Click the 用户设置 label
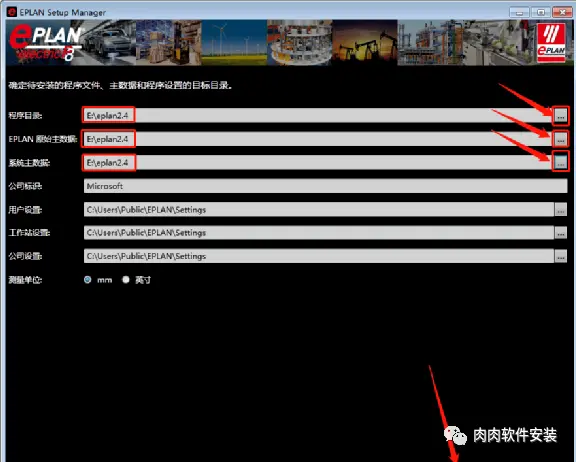 click(x=25, y=210)
